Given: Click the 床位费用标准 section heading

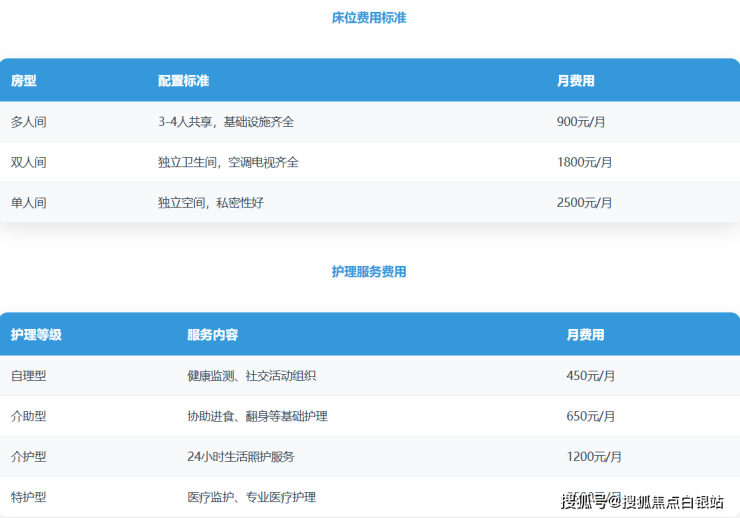Looking at the screenshot, I should pyautogui.click(x=369, y=18).
